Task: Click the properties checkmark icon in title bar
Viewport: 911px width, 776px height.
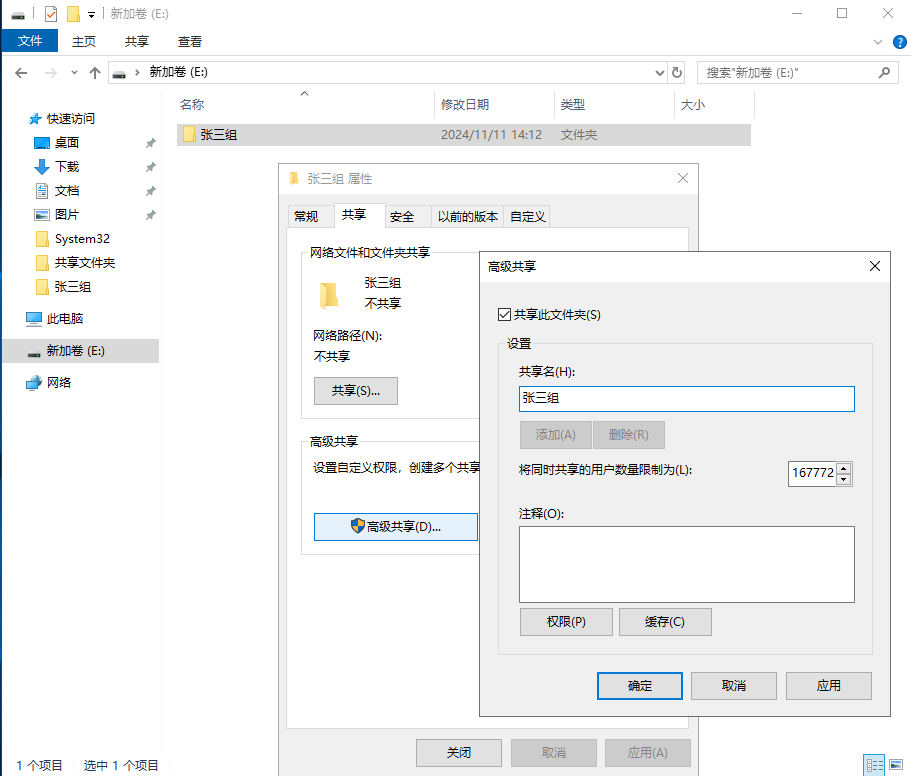Action: tap(51, 13)
